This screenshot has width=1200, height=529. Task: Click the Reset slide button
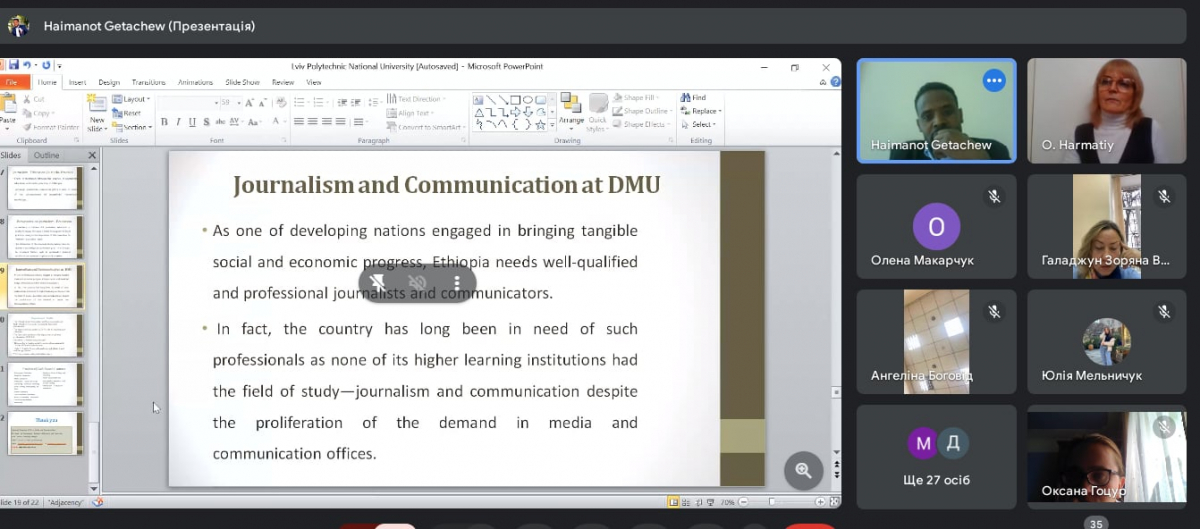point(130,113)
